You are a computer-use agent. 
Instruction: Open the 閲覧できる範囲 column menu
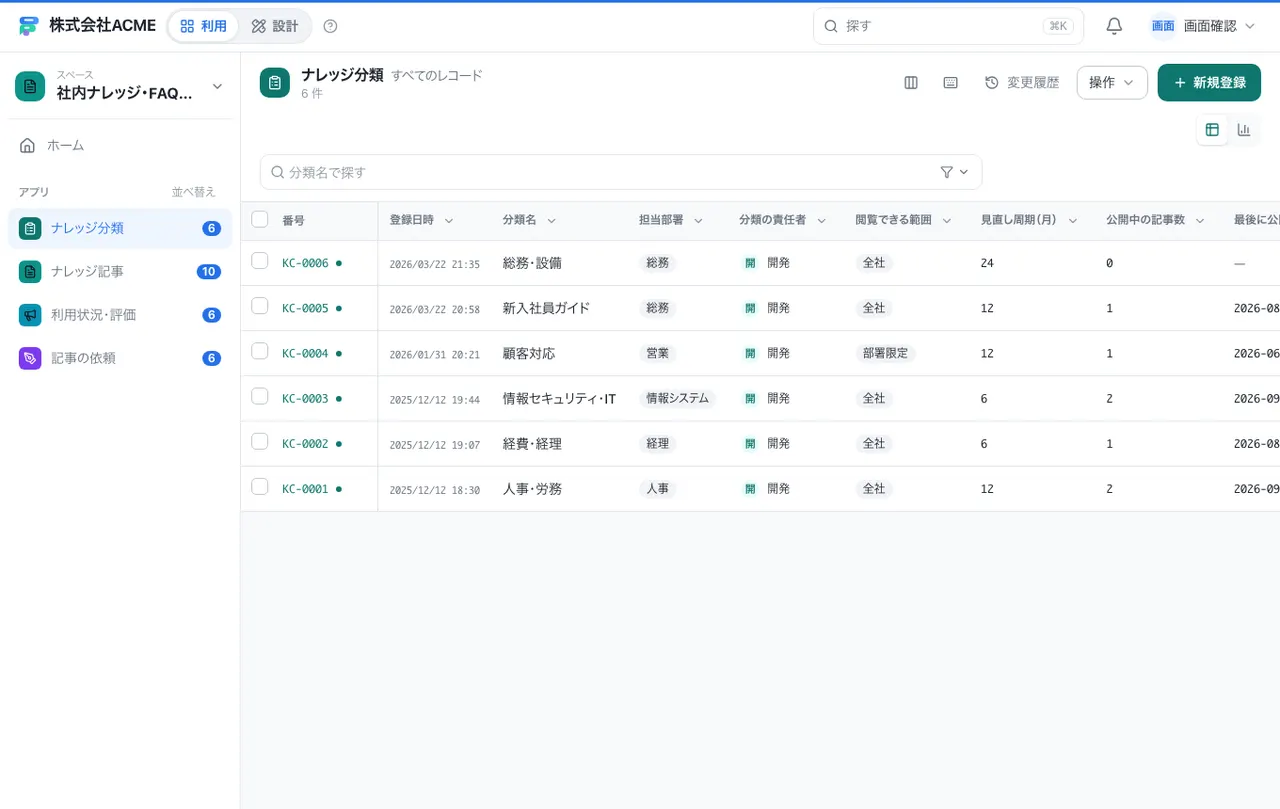[946, 220]
